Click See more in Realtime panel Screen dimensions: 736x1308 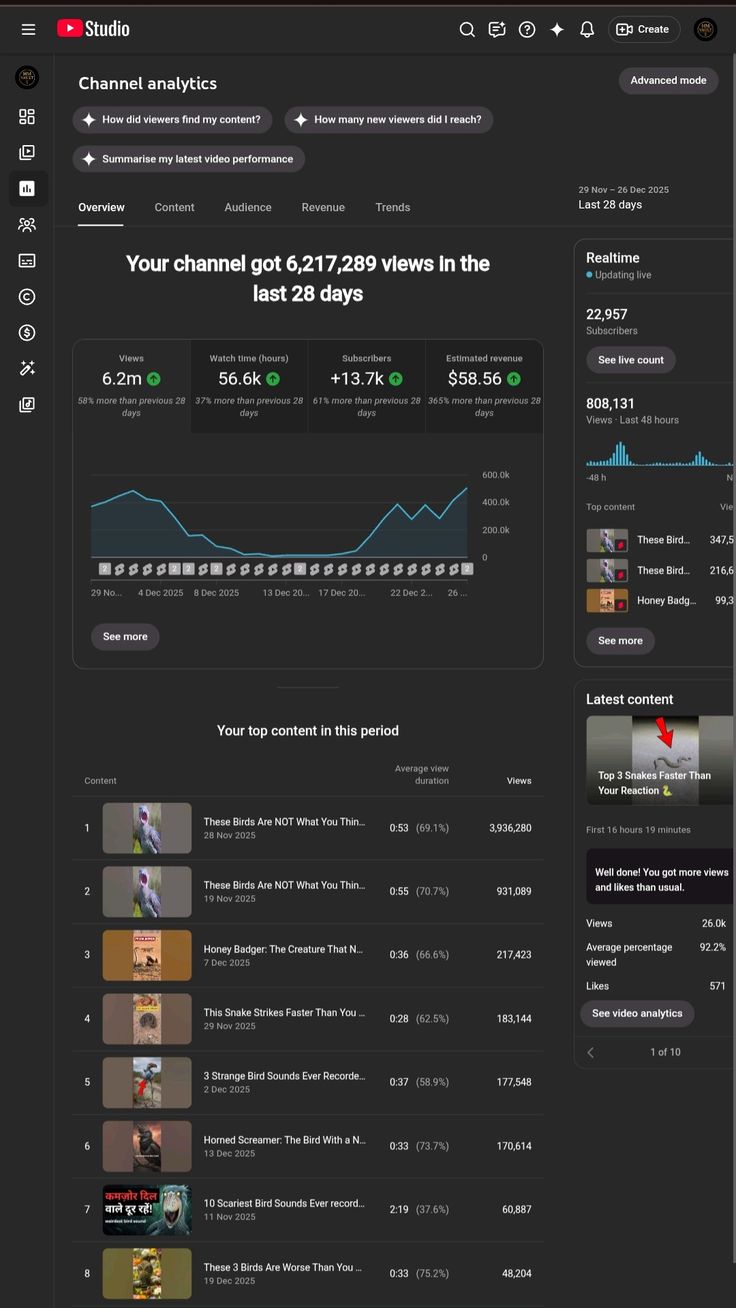pos(620,641)
